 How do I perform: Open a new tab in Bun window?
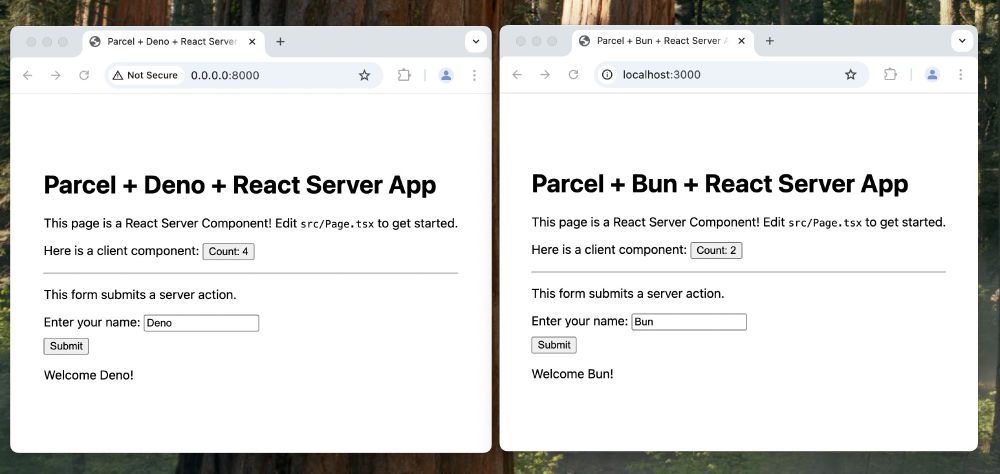pos(769,41)
